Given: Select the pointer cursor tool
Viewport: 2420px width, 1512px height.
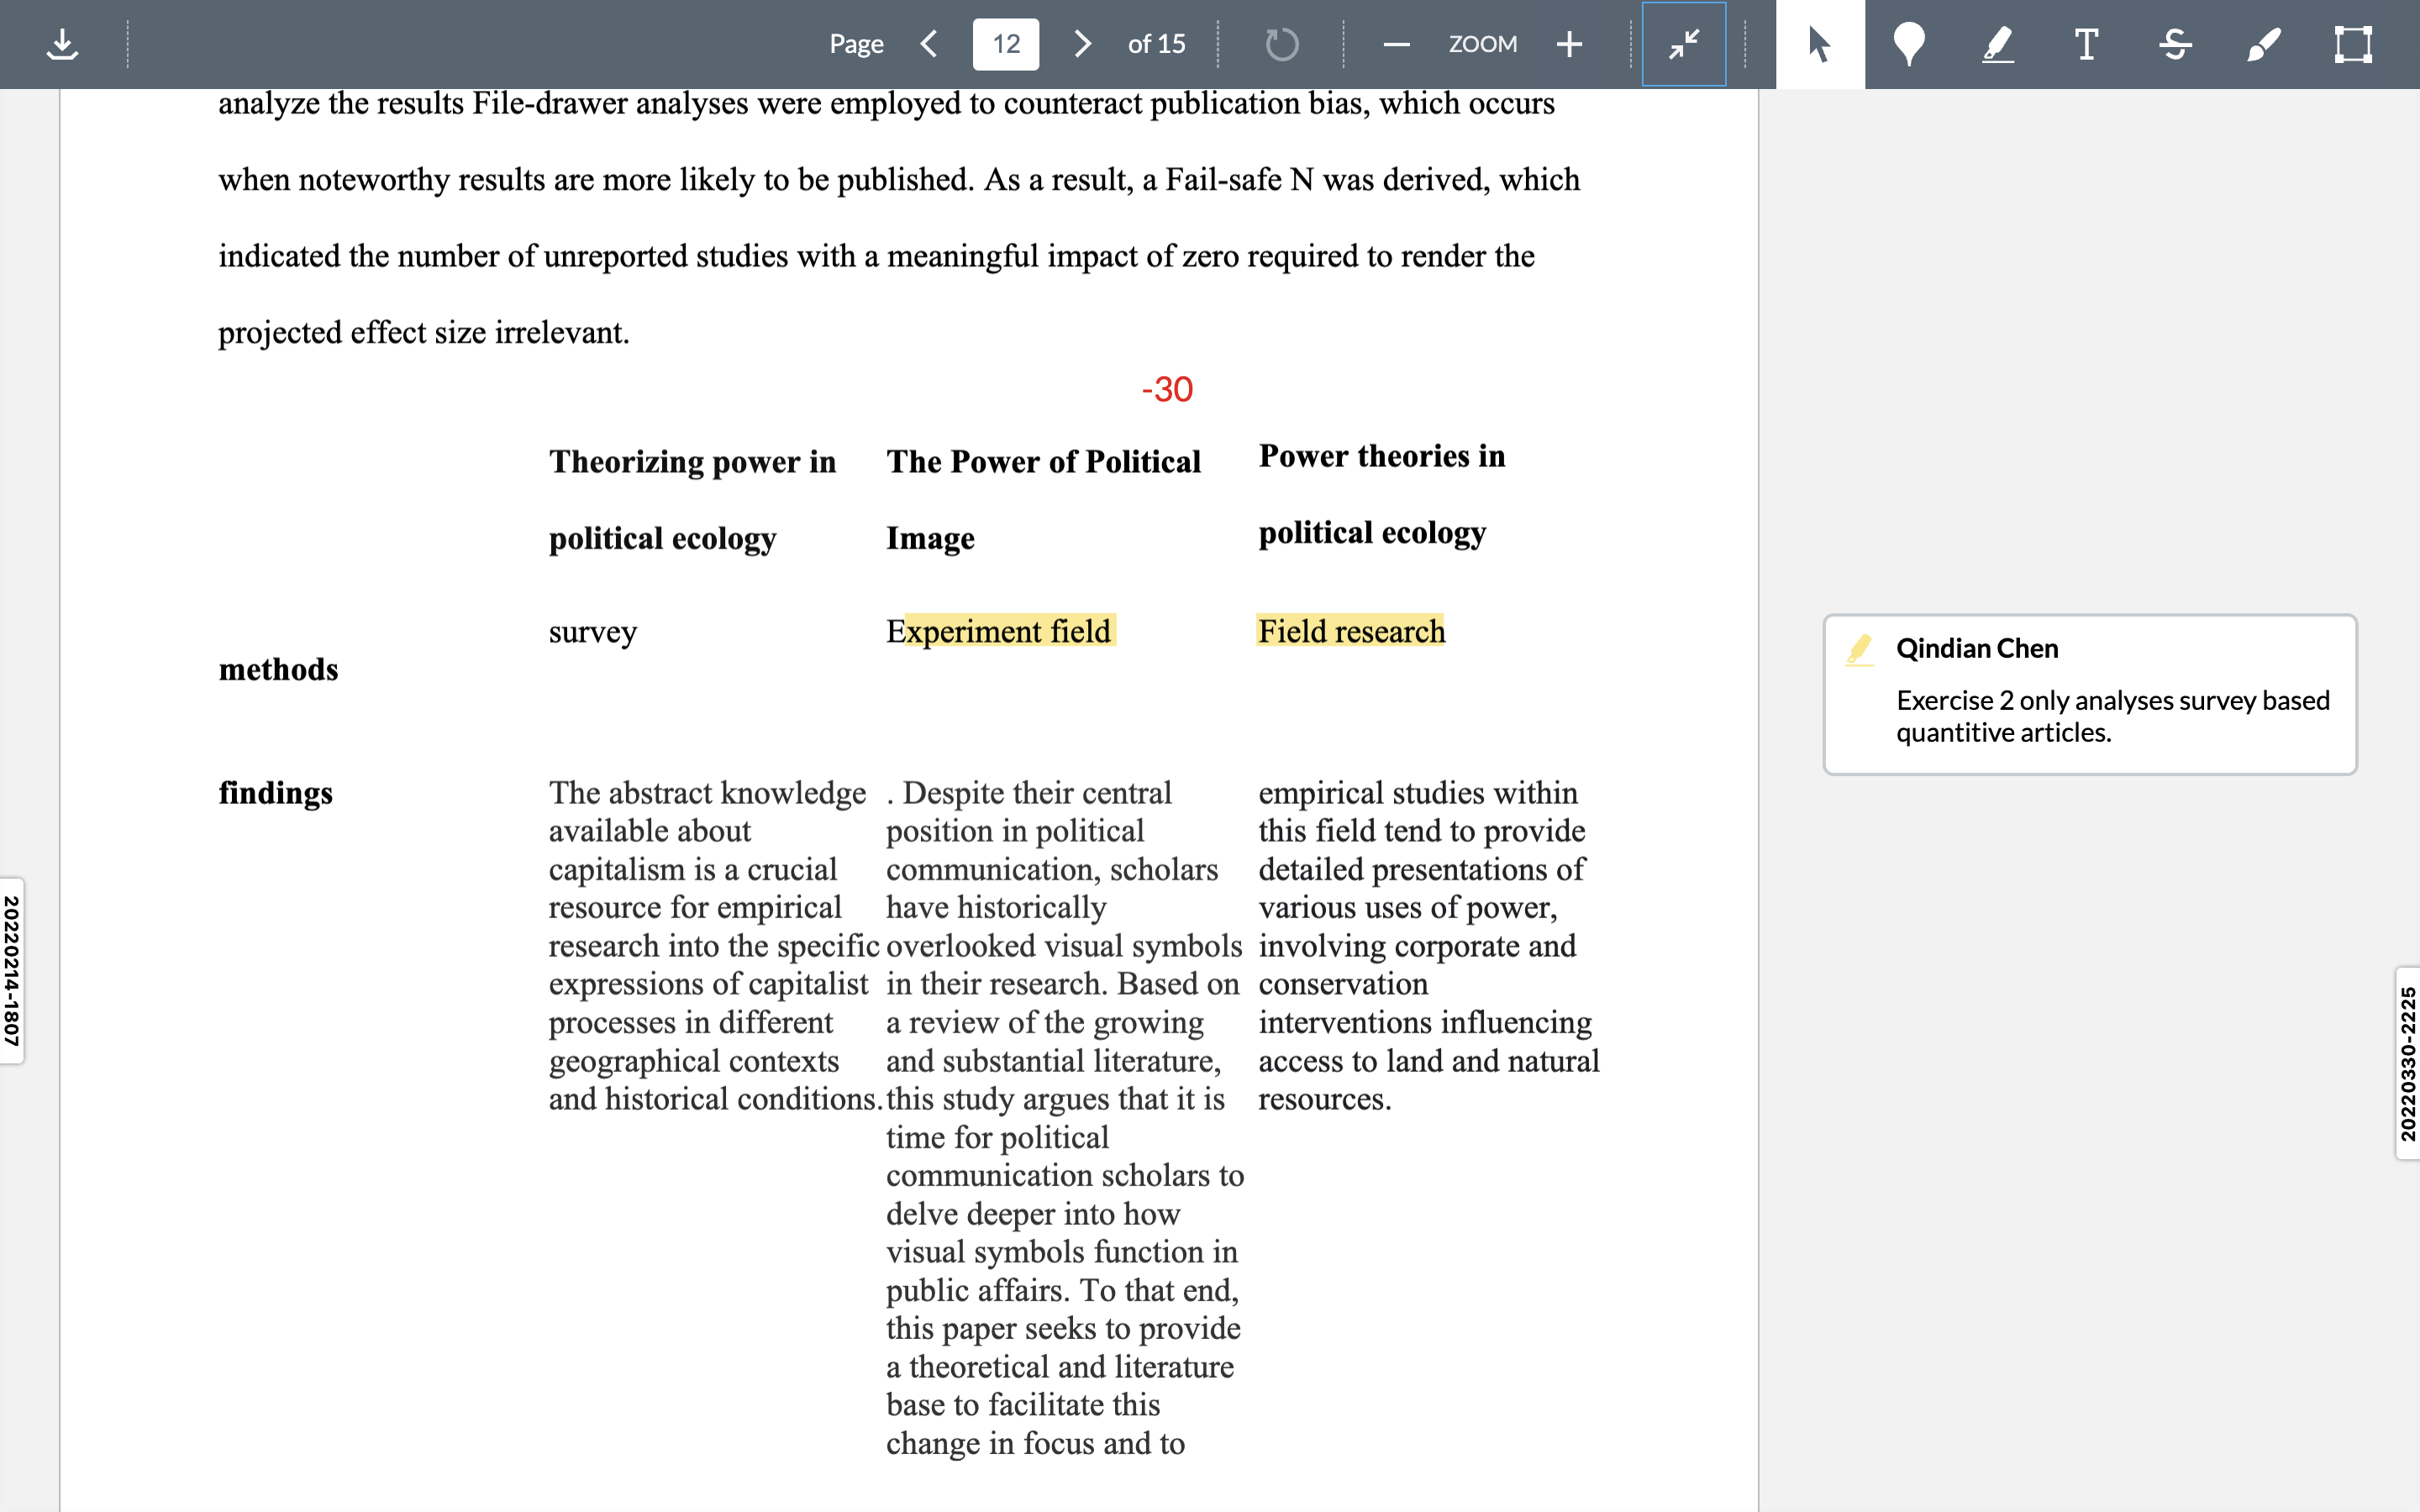Looking at the screenshot, I should click(x=1820, y=44).
